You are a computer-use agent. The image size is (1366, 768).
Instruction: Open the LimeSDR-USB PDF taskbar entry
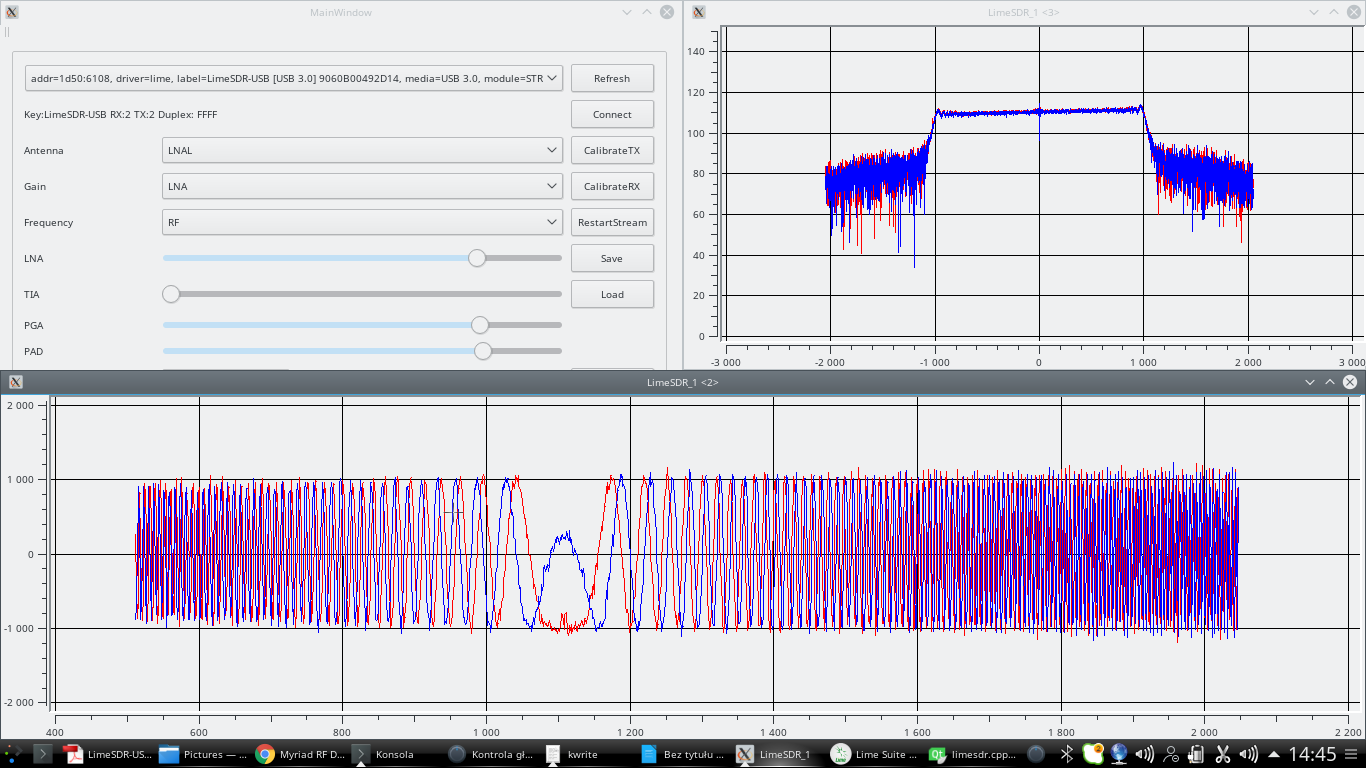tap(108, 754)
